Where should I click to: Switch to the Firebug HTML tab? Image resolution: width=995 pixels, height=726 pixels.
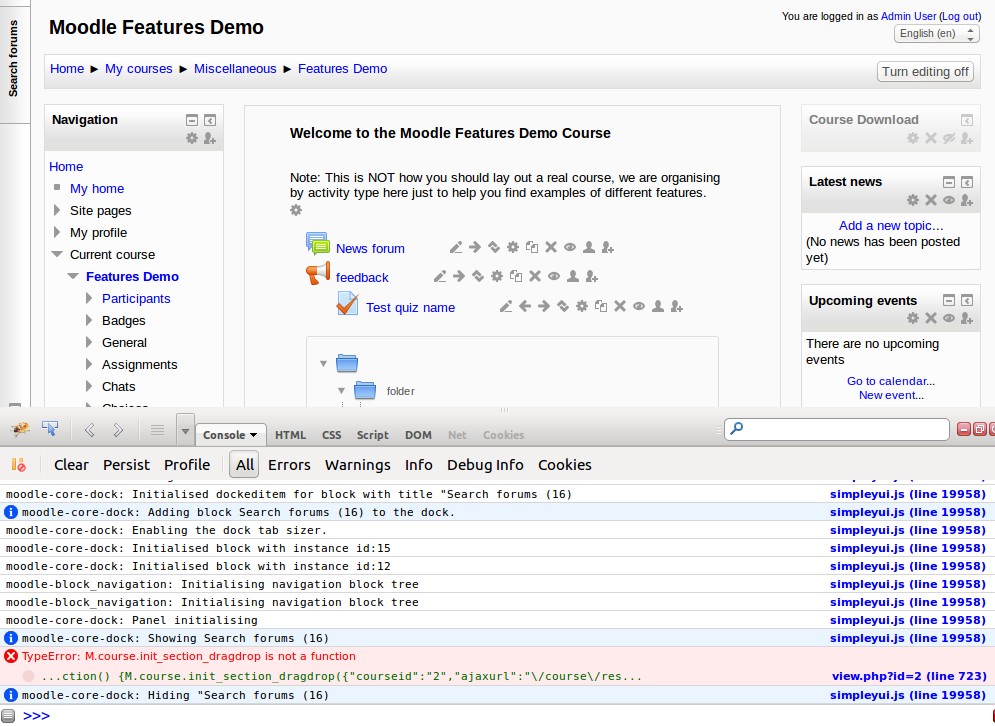pos(290,435)
